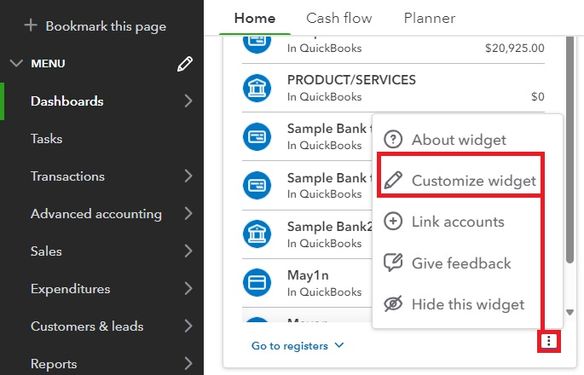Collapse the MENU section chevron

click(x=16, y=63)
